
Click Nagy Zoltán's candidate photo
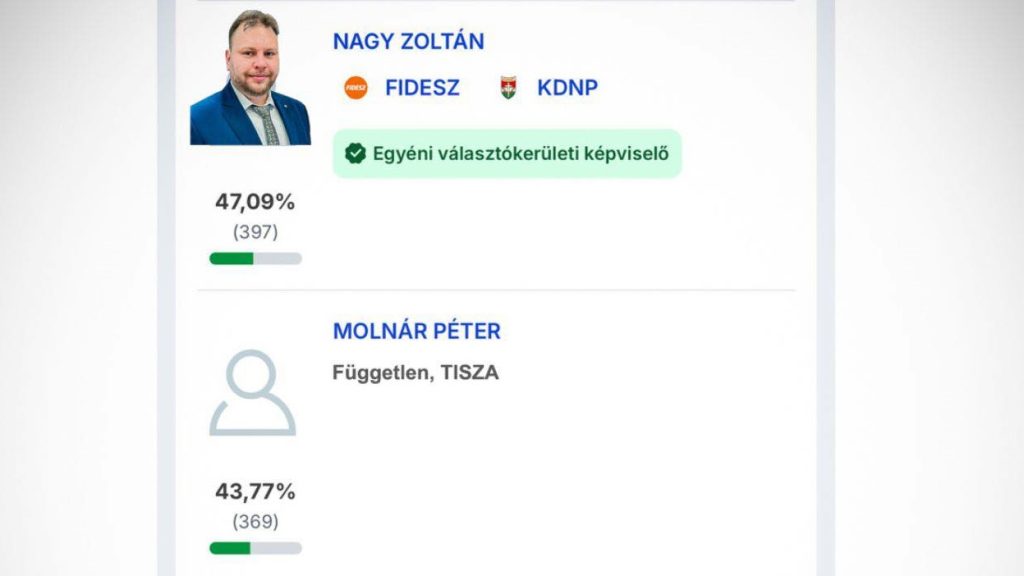250,78
